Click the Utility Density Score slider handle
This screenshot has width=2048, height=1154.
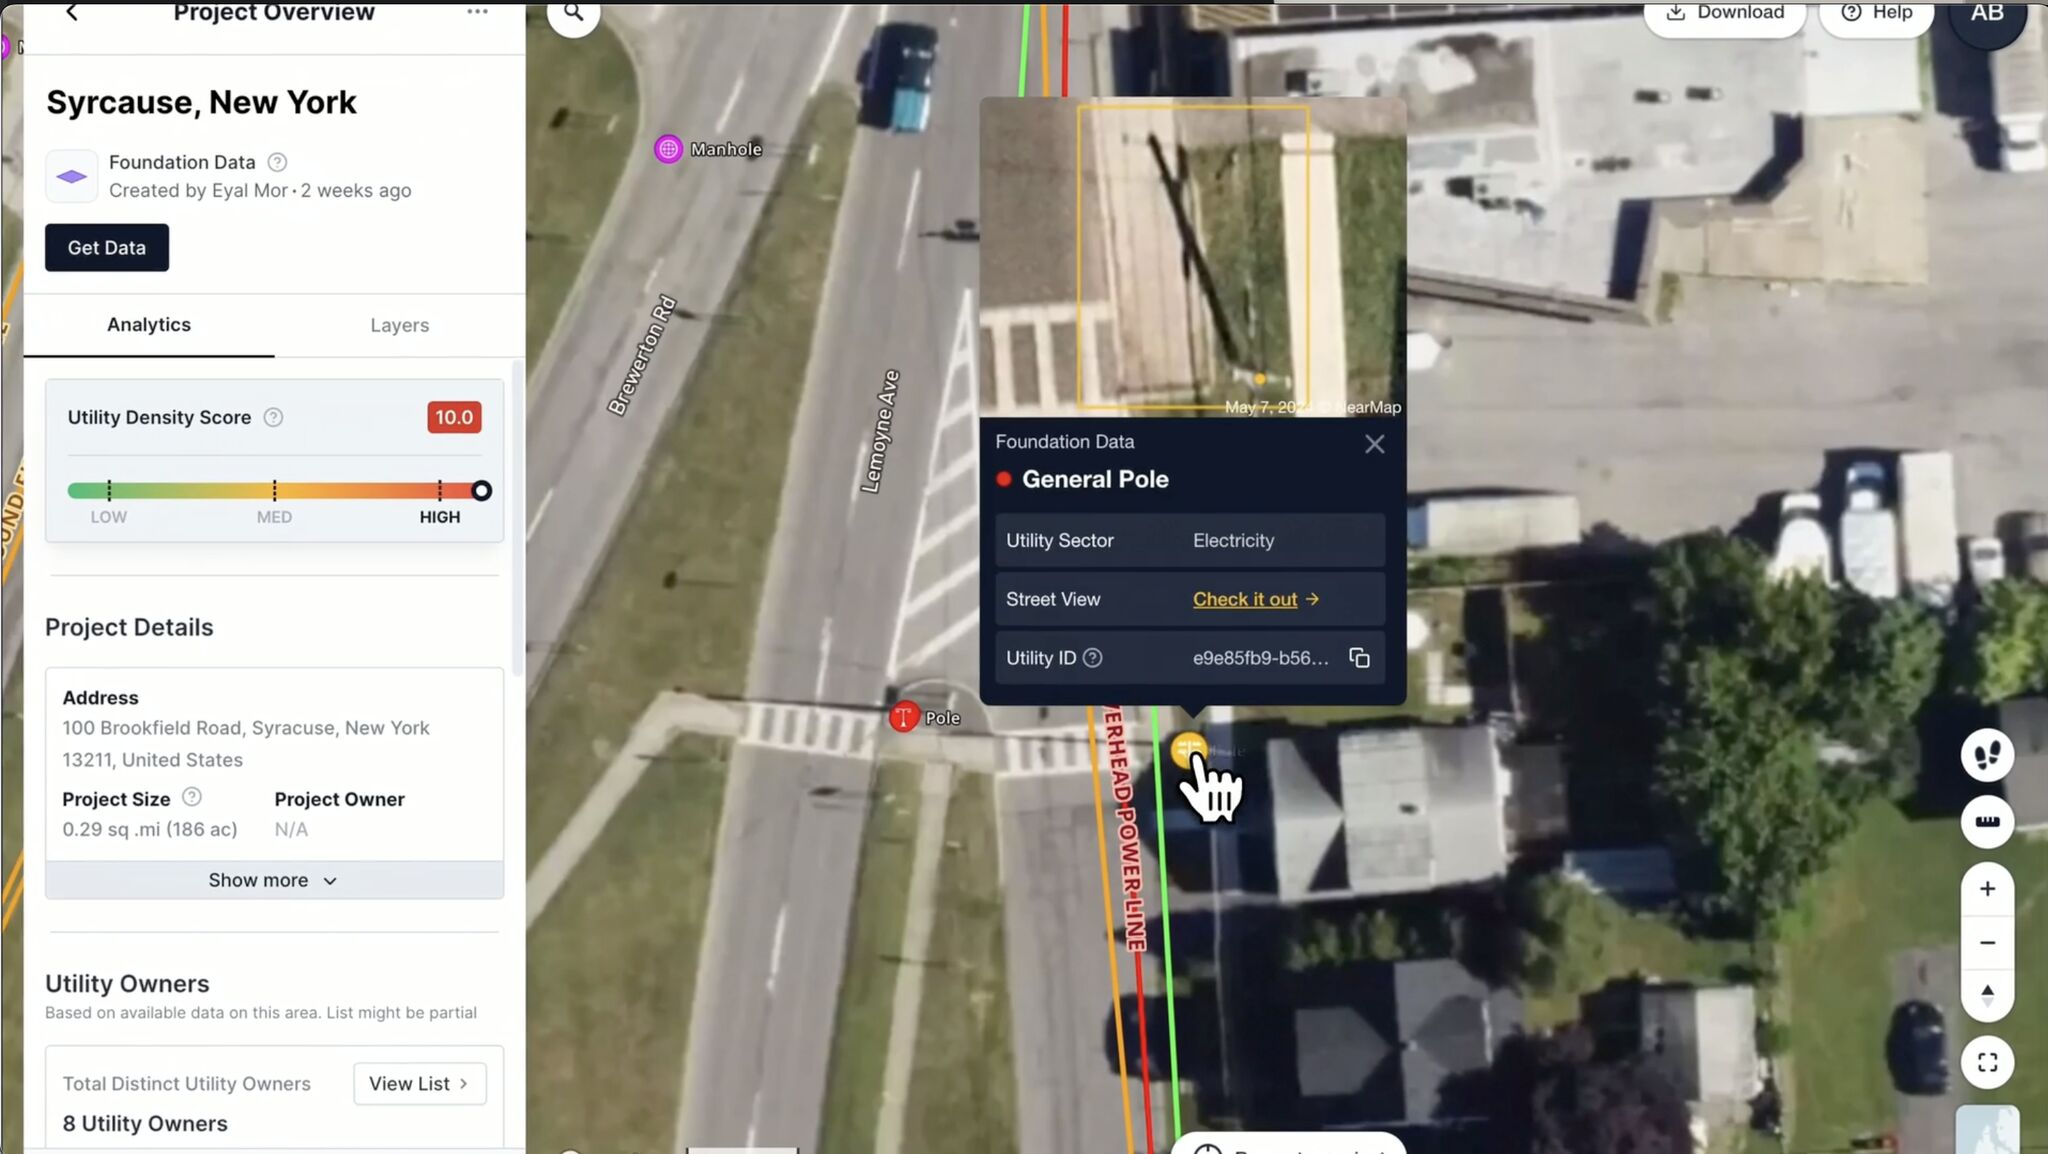481,491
